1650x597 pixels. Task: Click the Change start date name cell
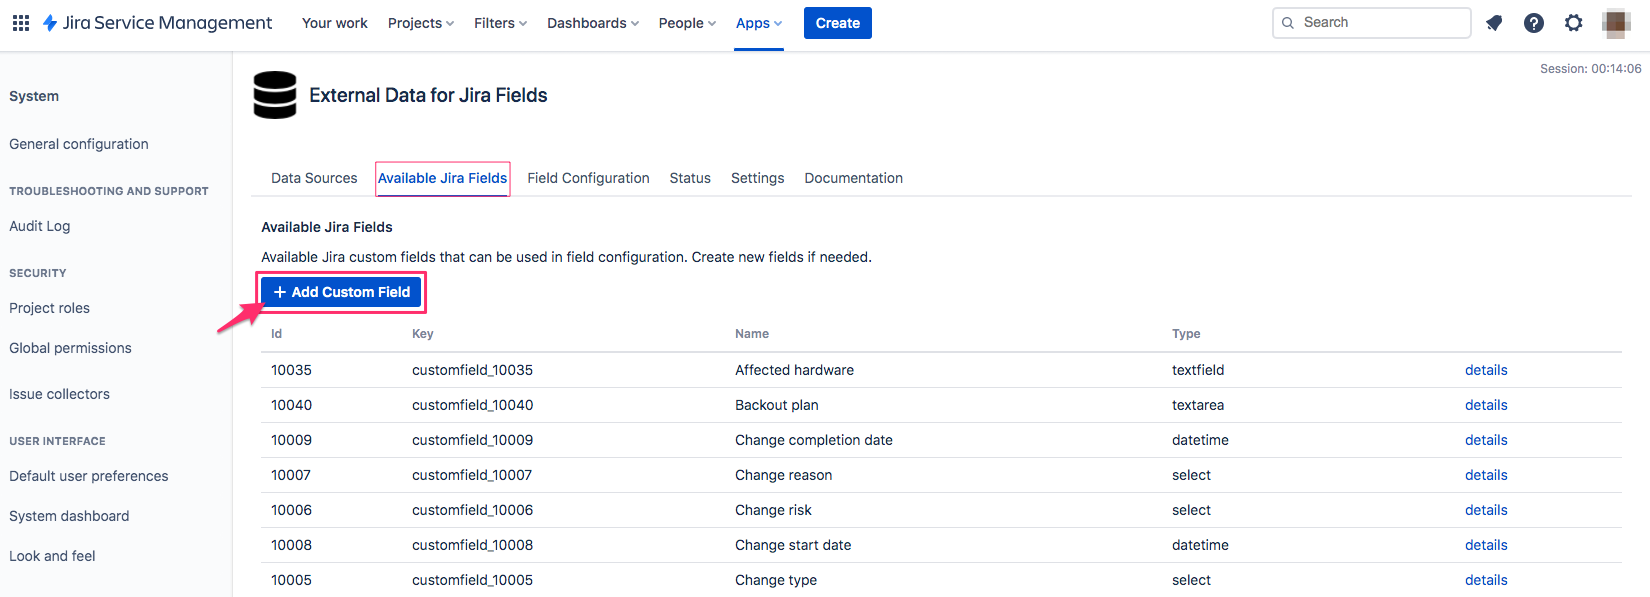coord(793,545)
